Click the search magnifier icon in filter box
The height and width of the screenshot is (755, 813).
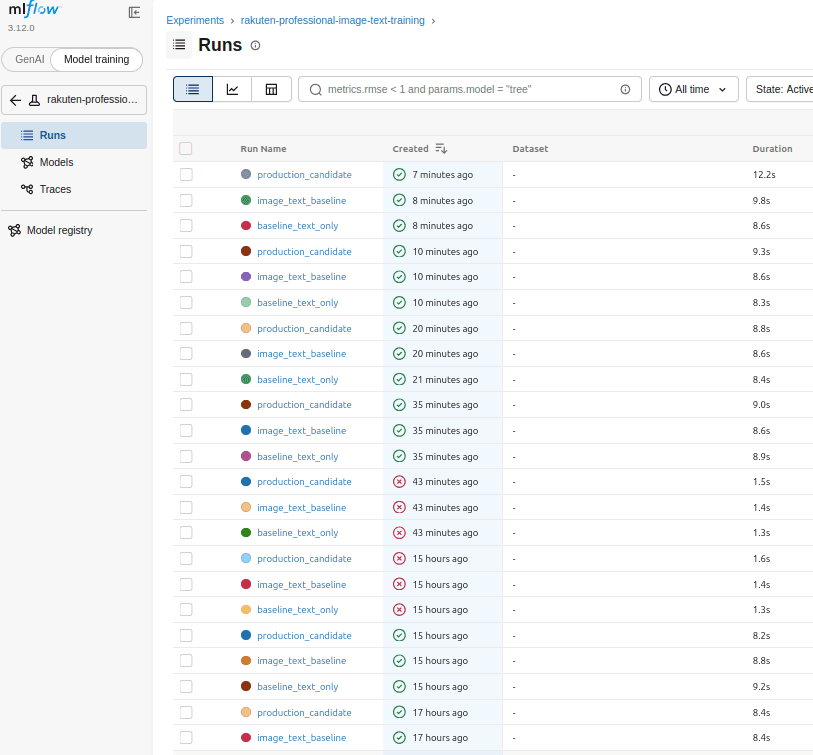(x=315, y=90)
